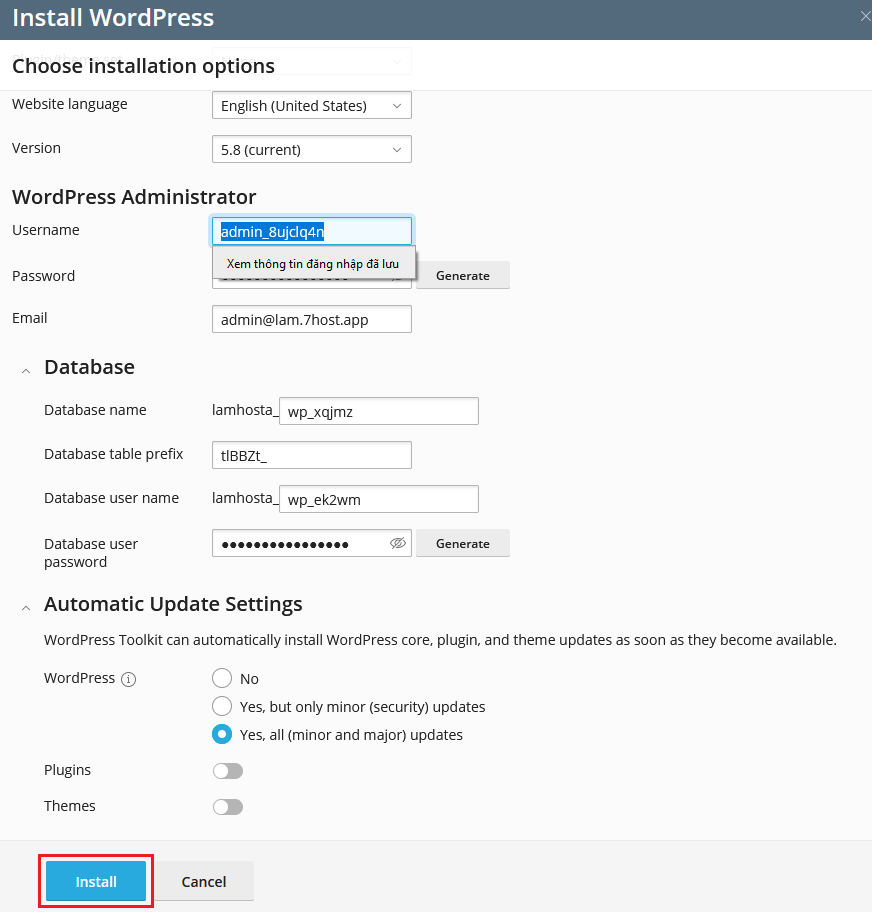Open the Version dropdown
The width and height of the screenshot is (872, 912).
tap(312, 149)
